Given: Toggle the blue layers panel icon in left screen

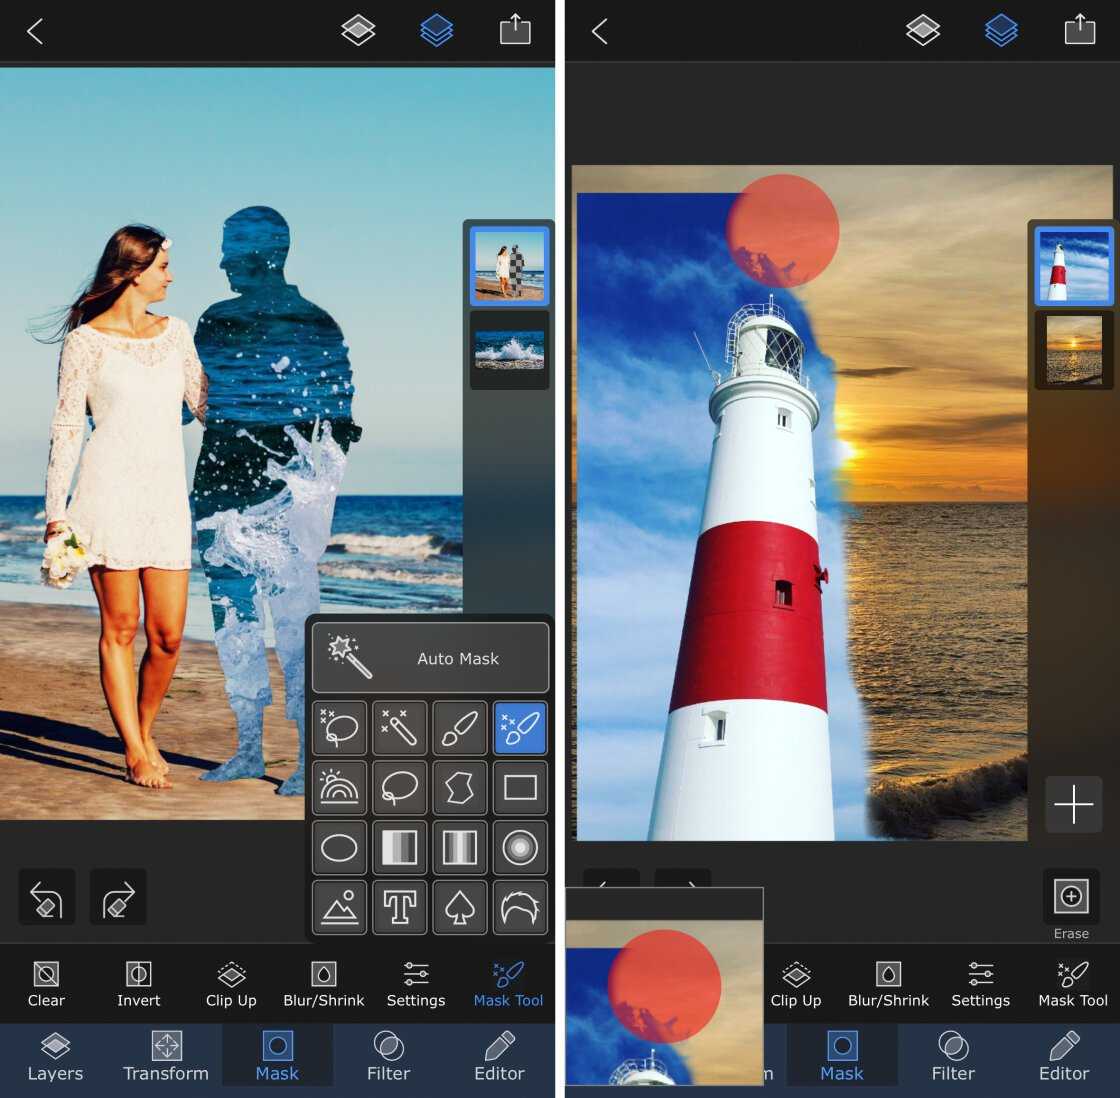Looking at the screenshot, I should point(436,31).
